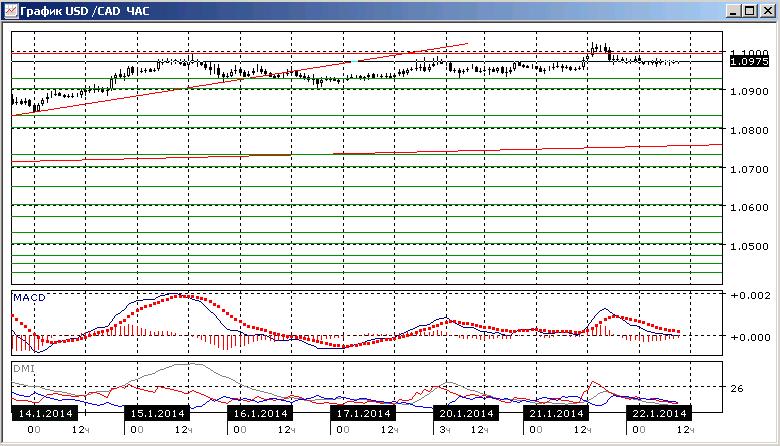Select the 15.1.2014 date label

pyautogui.click(x=157, y=413)
